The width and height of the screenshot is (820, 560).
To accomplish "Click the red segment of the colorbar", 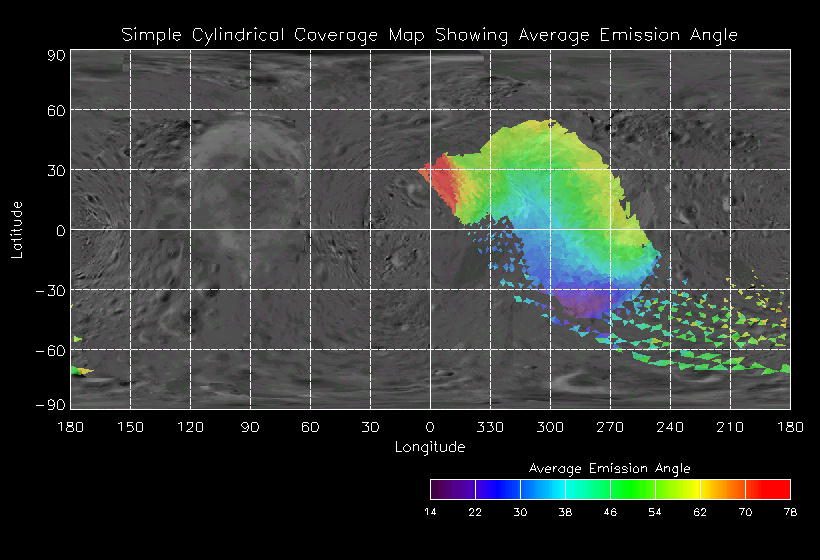I will [768, 489].
